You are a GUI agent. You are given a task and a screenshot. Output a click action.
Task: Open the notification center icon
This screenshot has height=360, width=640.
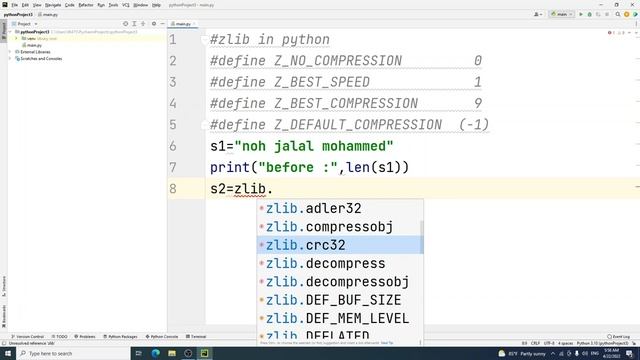tap(629, 353)
